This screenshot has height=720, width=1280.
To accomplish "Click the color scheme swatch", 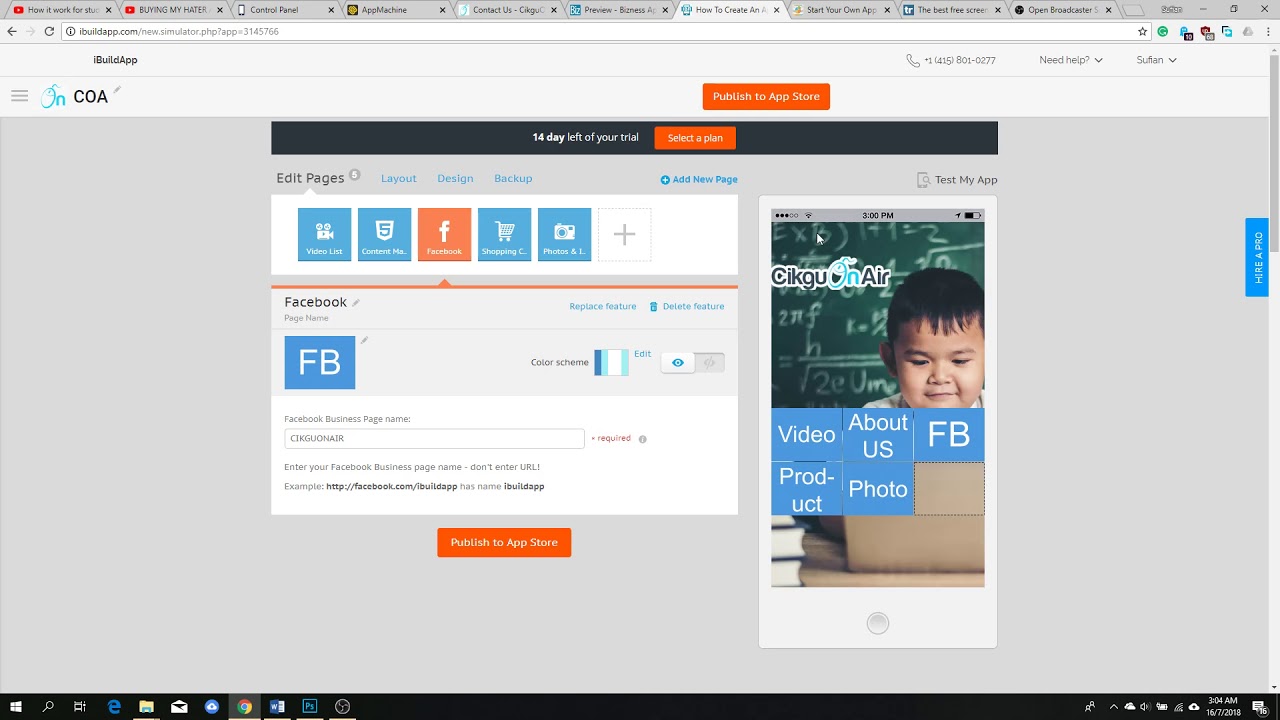I will point(611,362).
